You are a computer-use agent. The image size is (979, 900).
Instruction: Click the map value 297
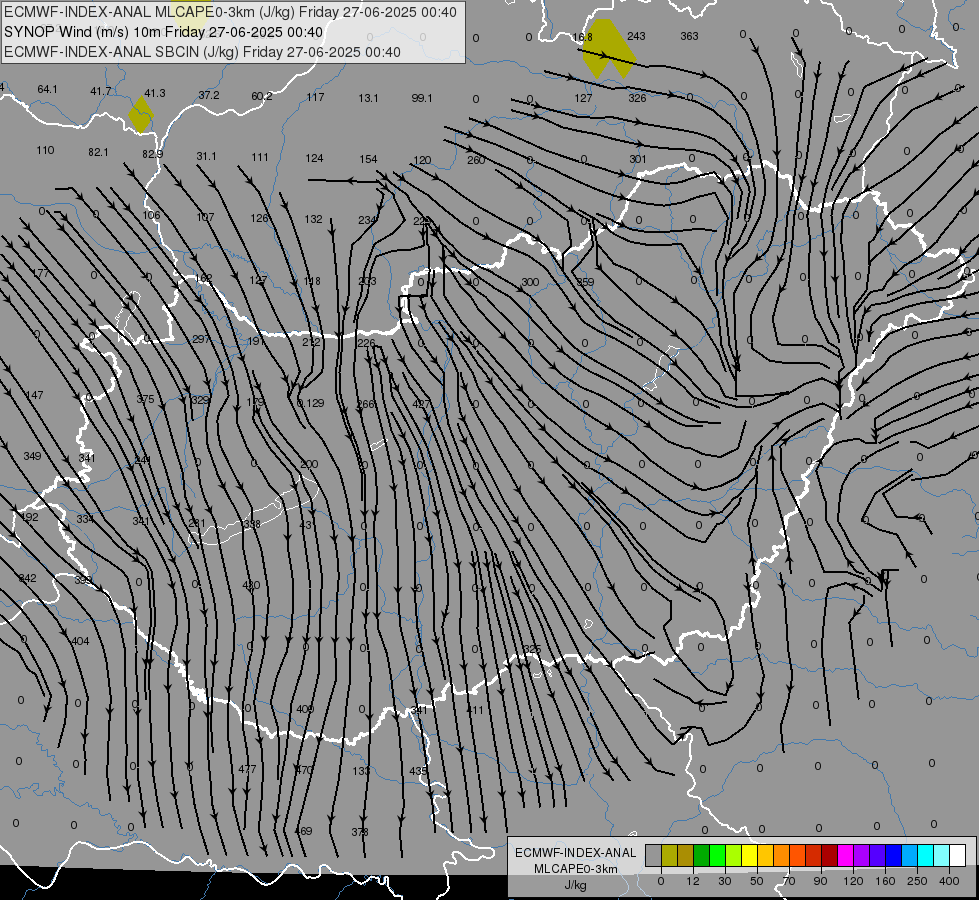(201, 339)
